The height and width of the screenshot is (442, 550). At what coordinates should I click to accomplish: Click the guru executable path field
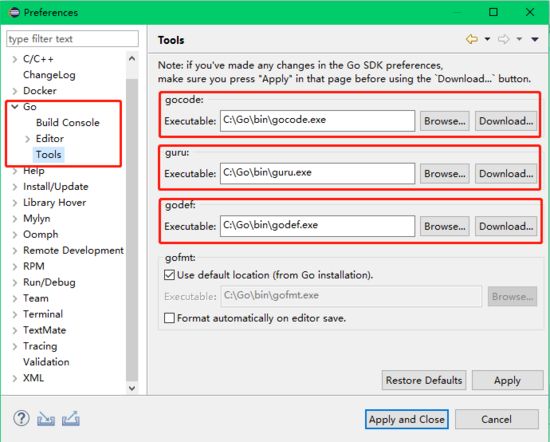pyautogui.click(x=317, y=173)
